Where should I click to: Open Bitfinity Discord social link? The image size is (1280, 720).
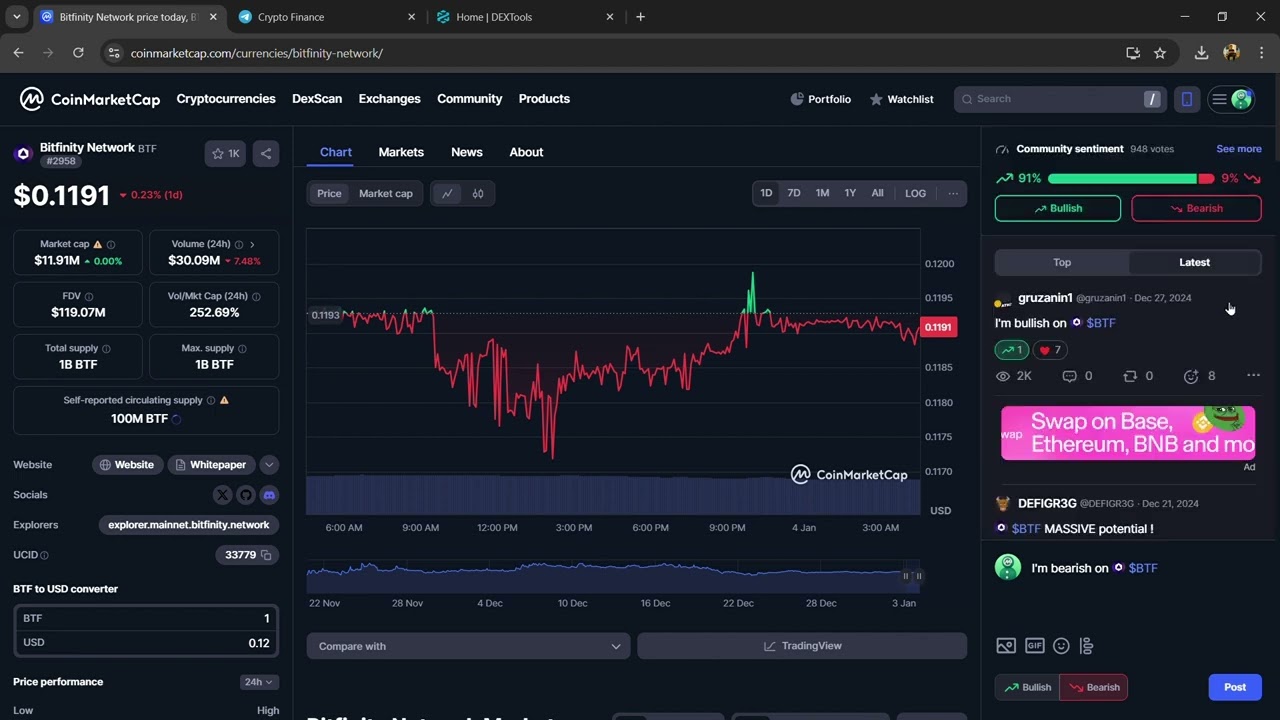(269, 495)
